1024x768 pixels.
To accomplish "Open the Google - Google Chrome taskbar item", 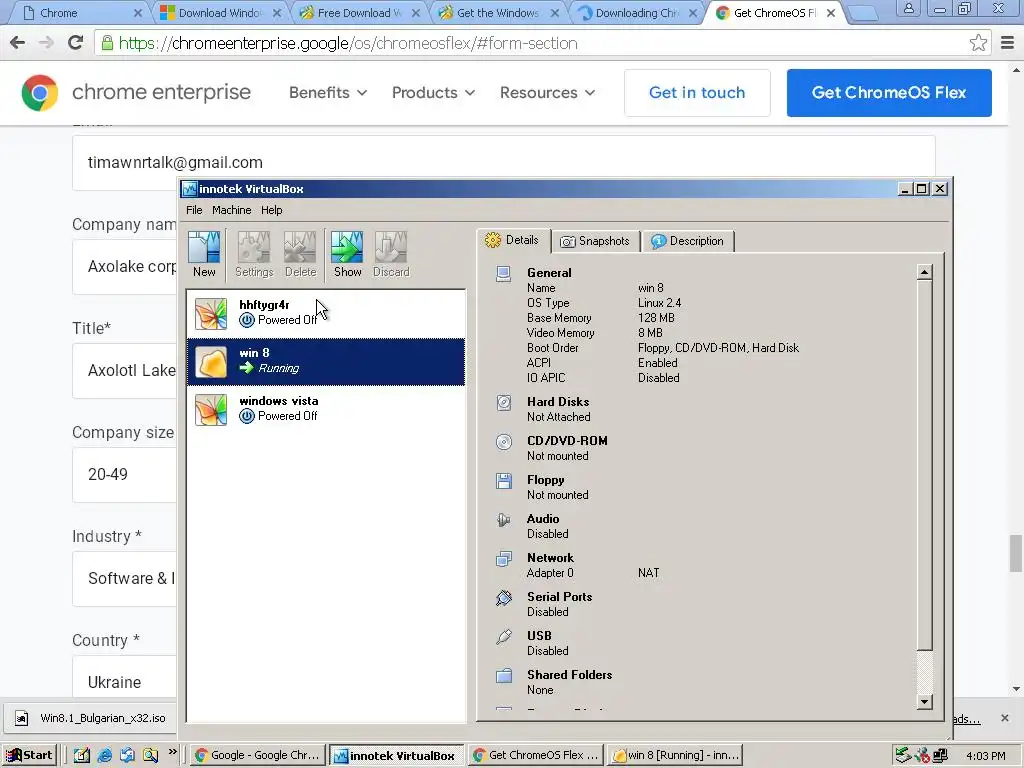I will (258, 755).
